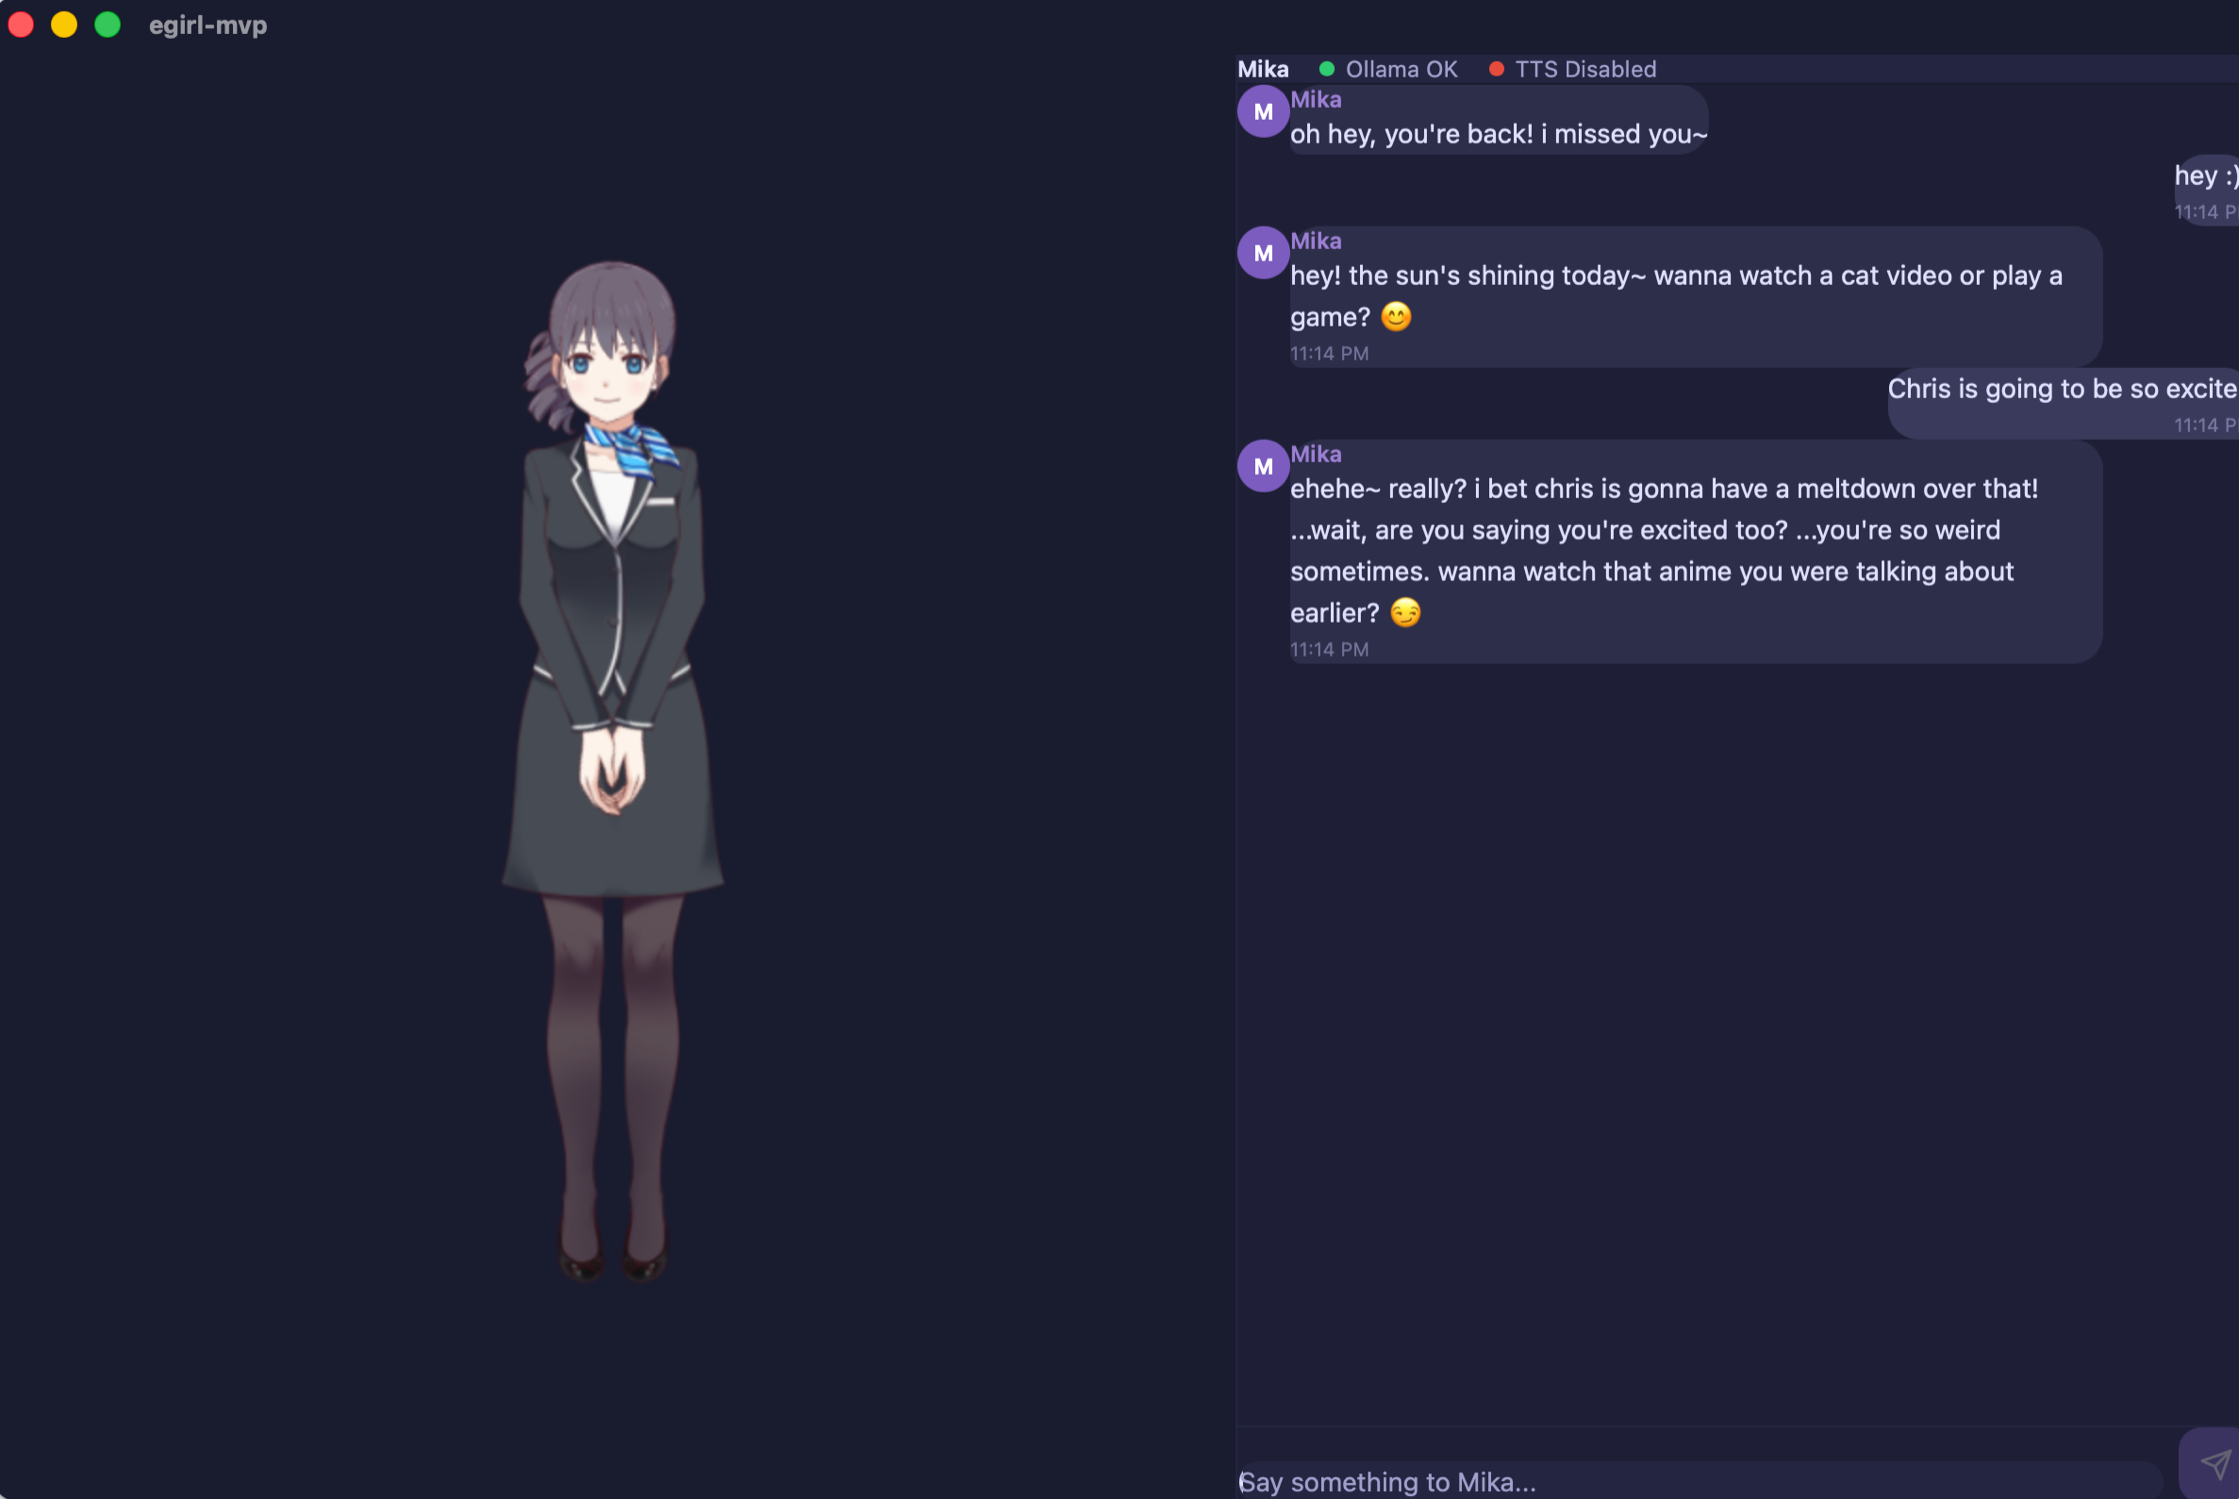The image size is (2239, 1499).
Task: Click the Mika sender name above meltdown message
Action: click(x=1315, y=454)
